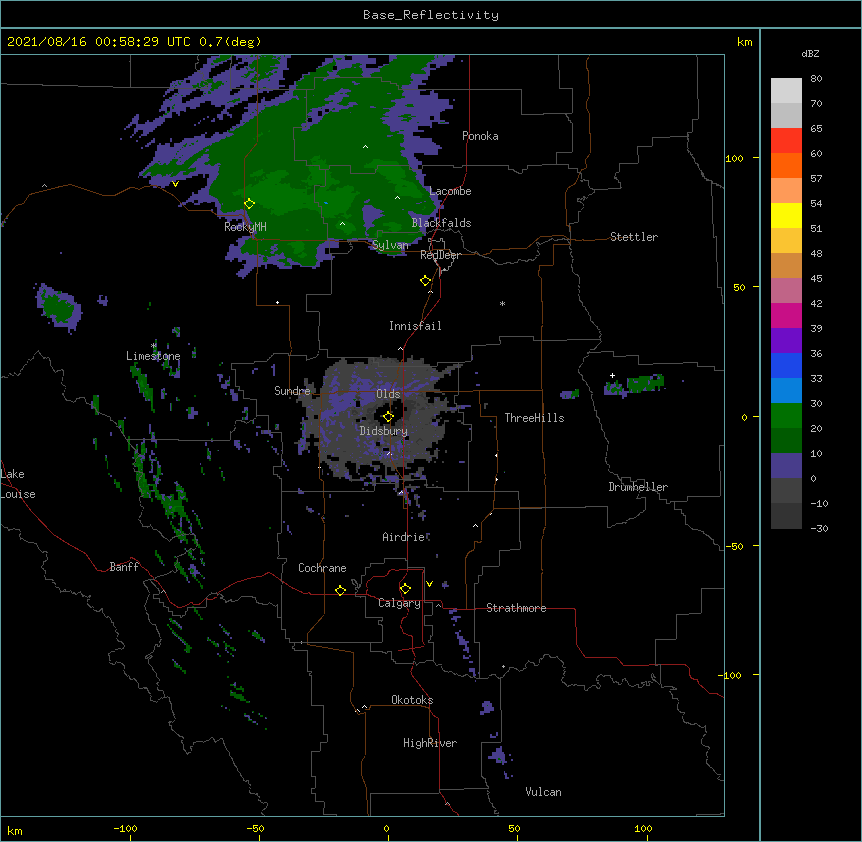The height and width of the screenshot is (842, 862).
Task: Click the pink 45–42 dBZ legend swatch
Action: 786,291
